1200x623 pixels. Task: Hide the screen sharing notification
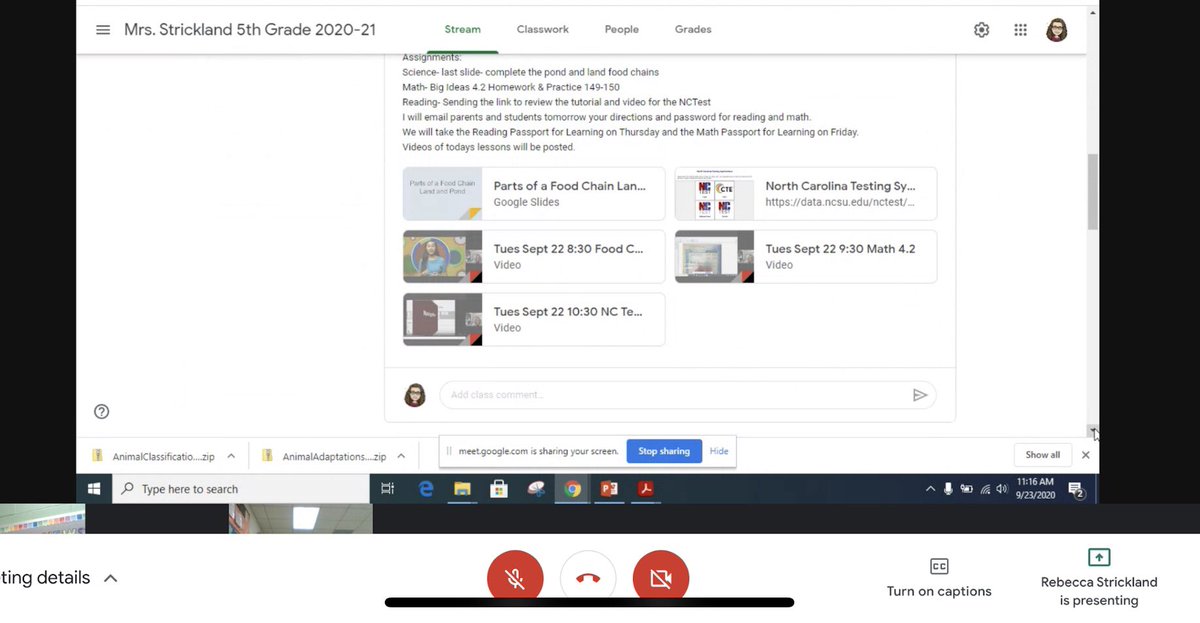click(x=719, y=451)
